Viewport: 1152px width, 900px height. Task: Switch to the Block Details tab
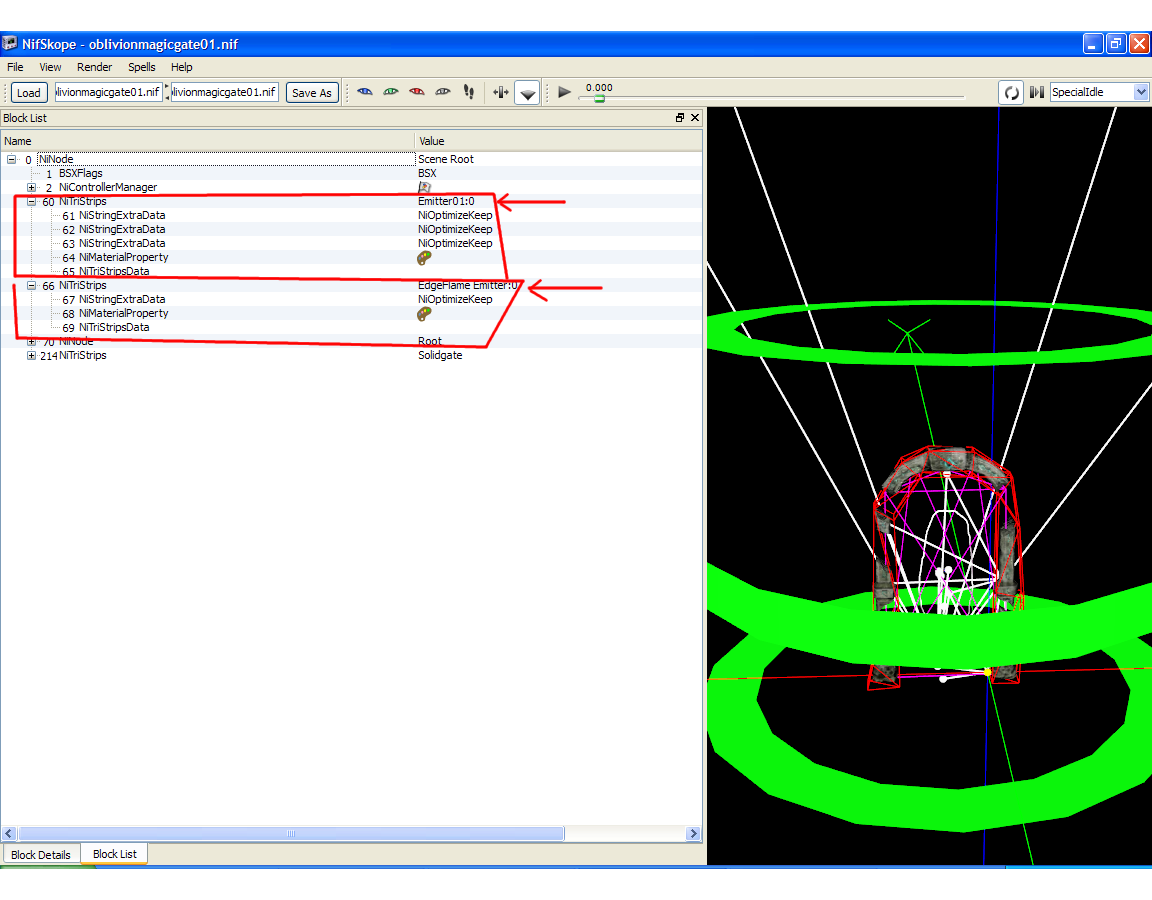coord(41,855)
